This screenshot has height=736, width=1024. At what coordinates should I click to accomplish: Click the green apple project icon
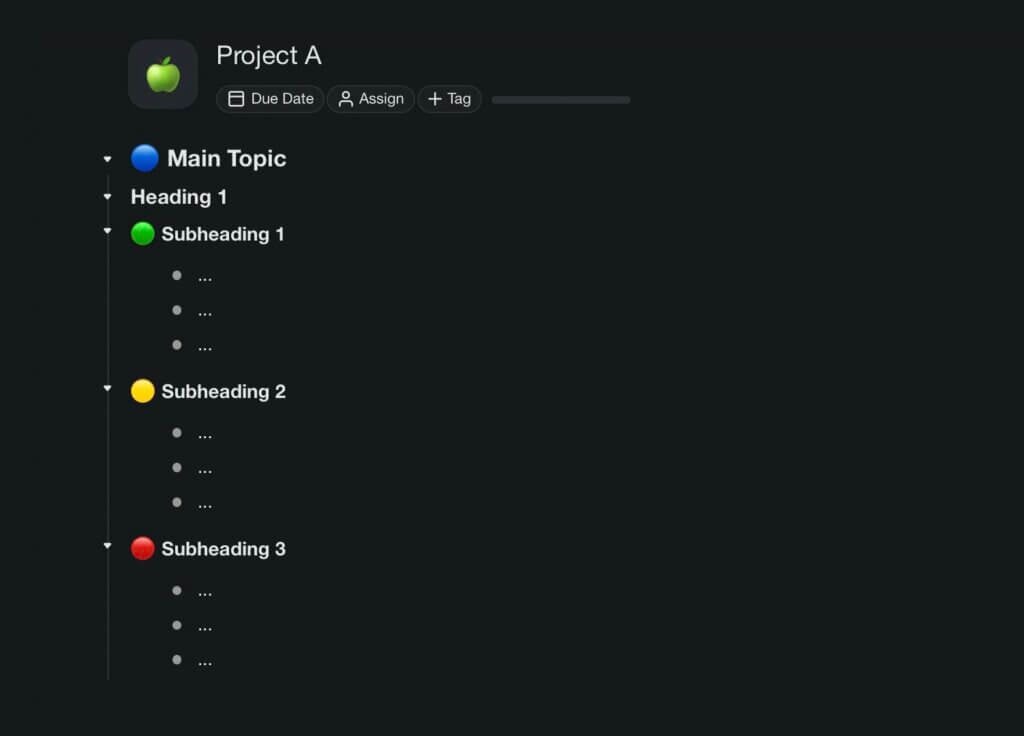point(162,73)
